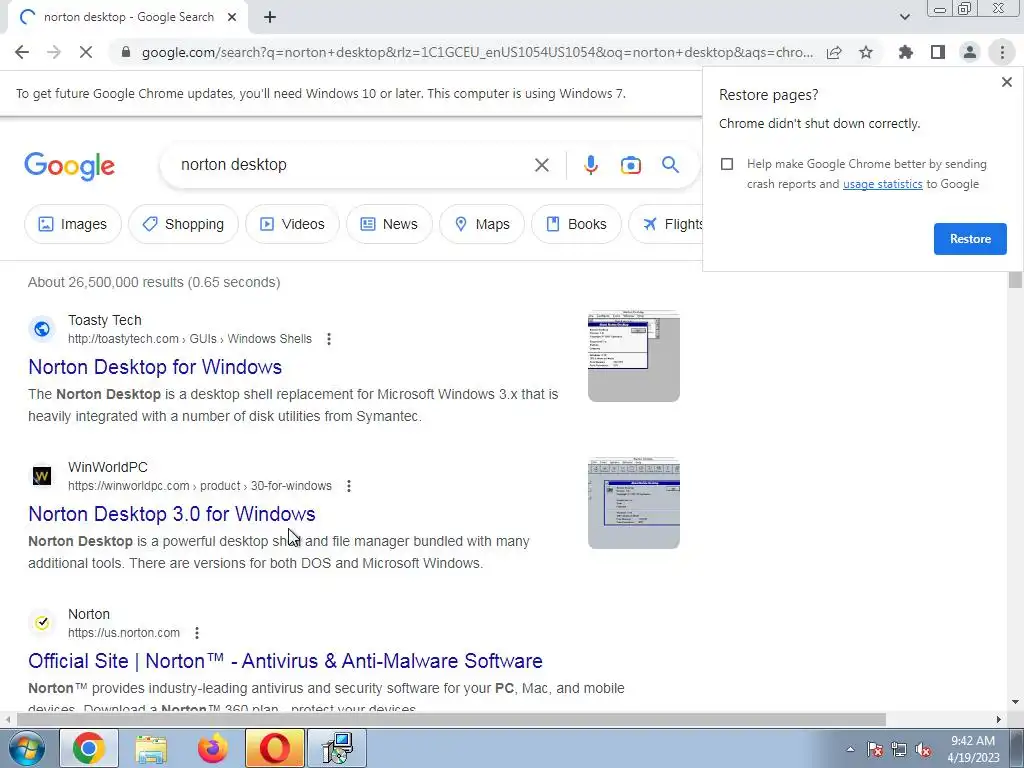
Task: Click the Toasty Tech site icon
Action: pyautogui.click(x=42, y=328)
